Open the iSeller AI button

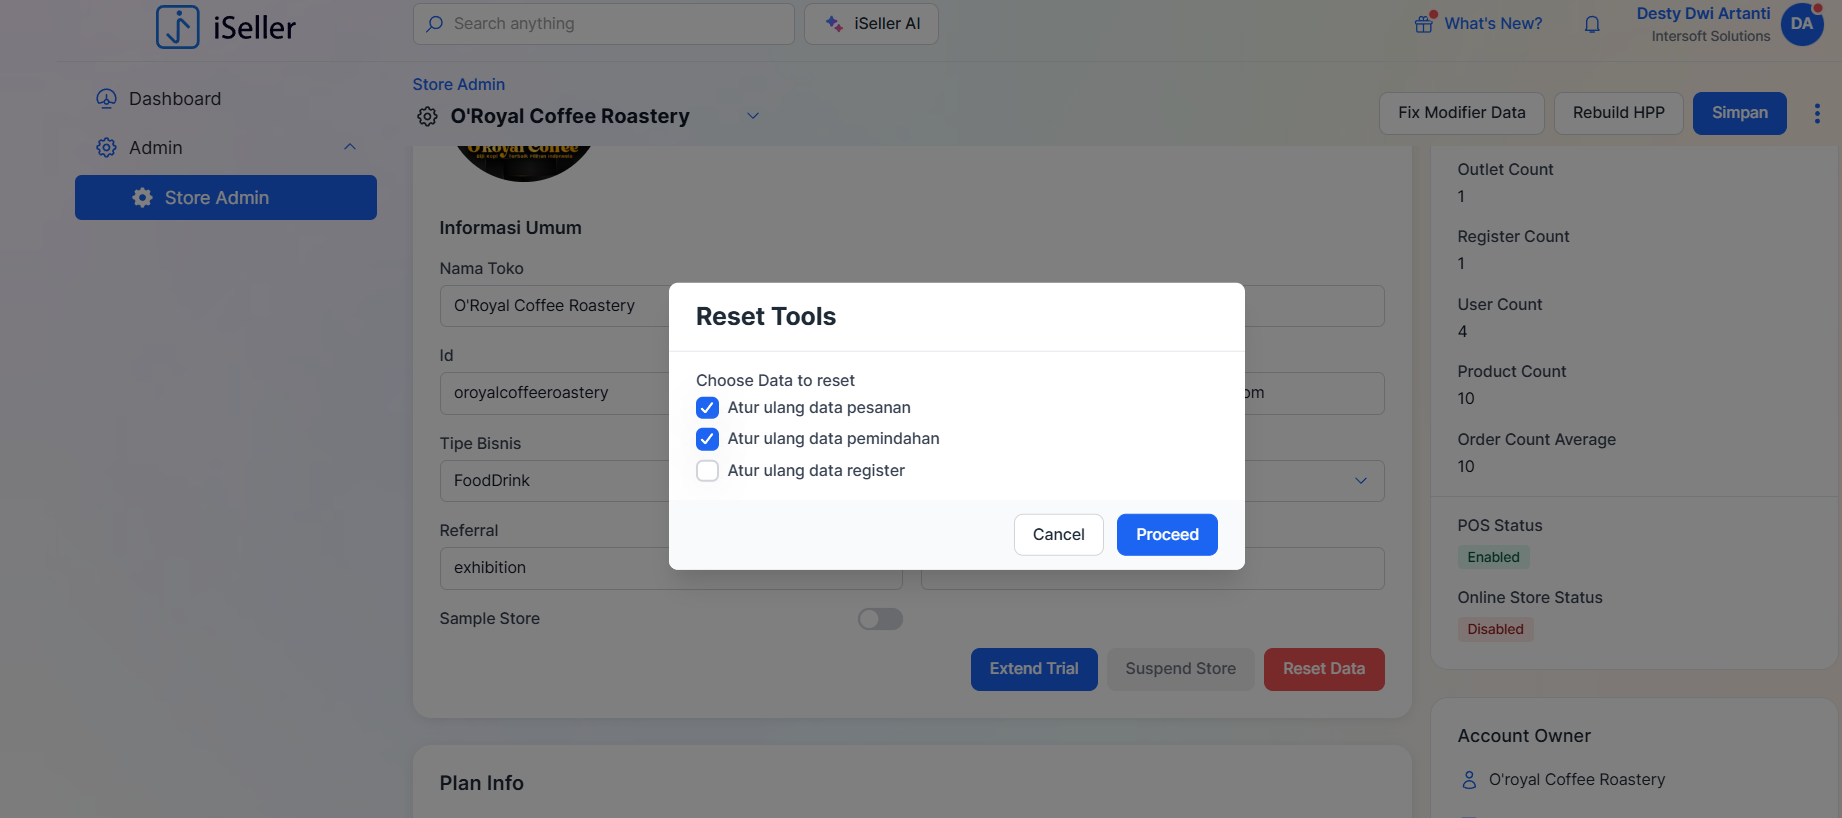(x=872, y=24)
